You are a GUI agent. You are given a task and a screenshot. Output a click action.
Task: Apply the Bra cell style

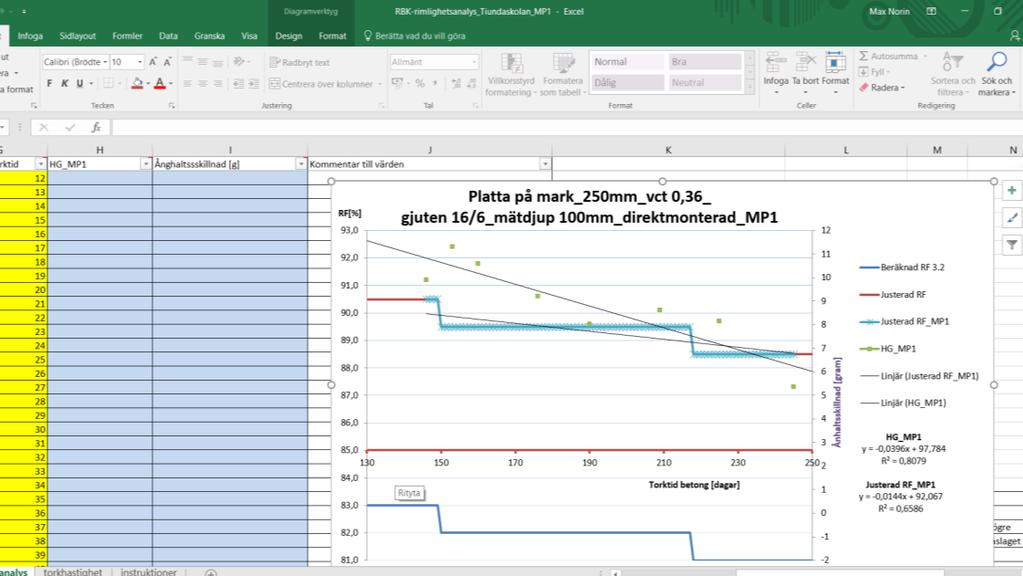(x=705, y=61)
